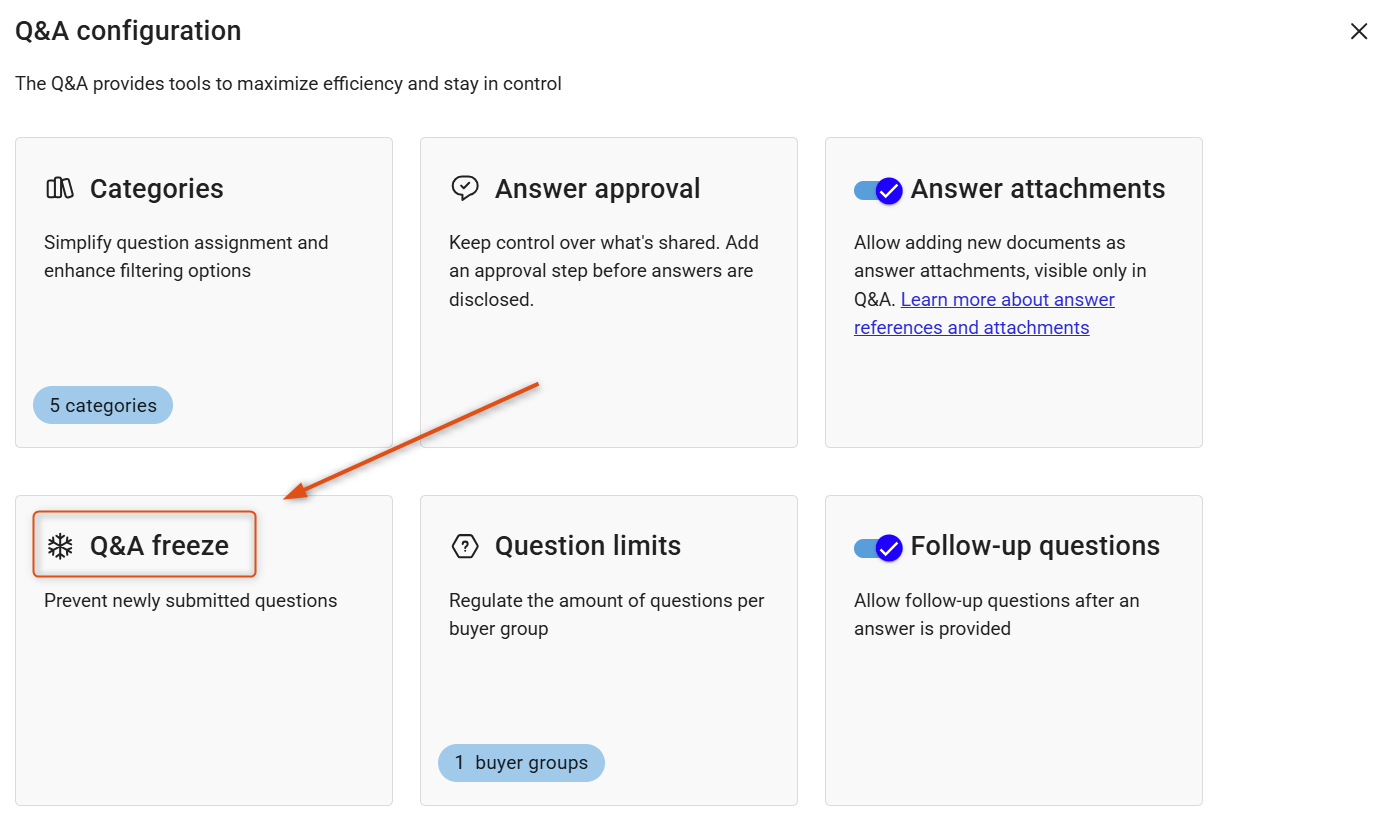1388x826 pixels.
Task: Open the Answer approval card heading
Action: click(x=598, y=189)
